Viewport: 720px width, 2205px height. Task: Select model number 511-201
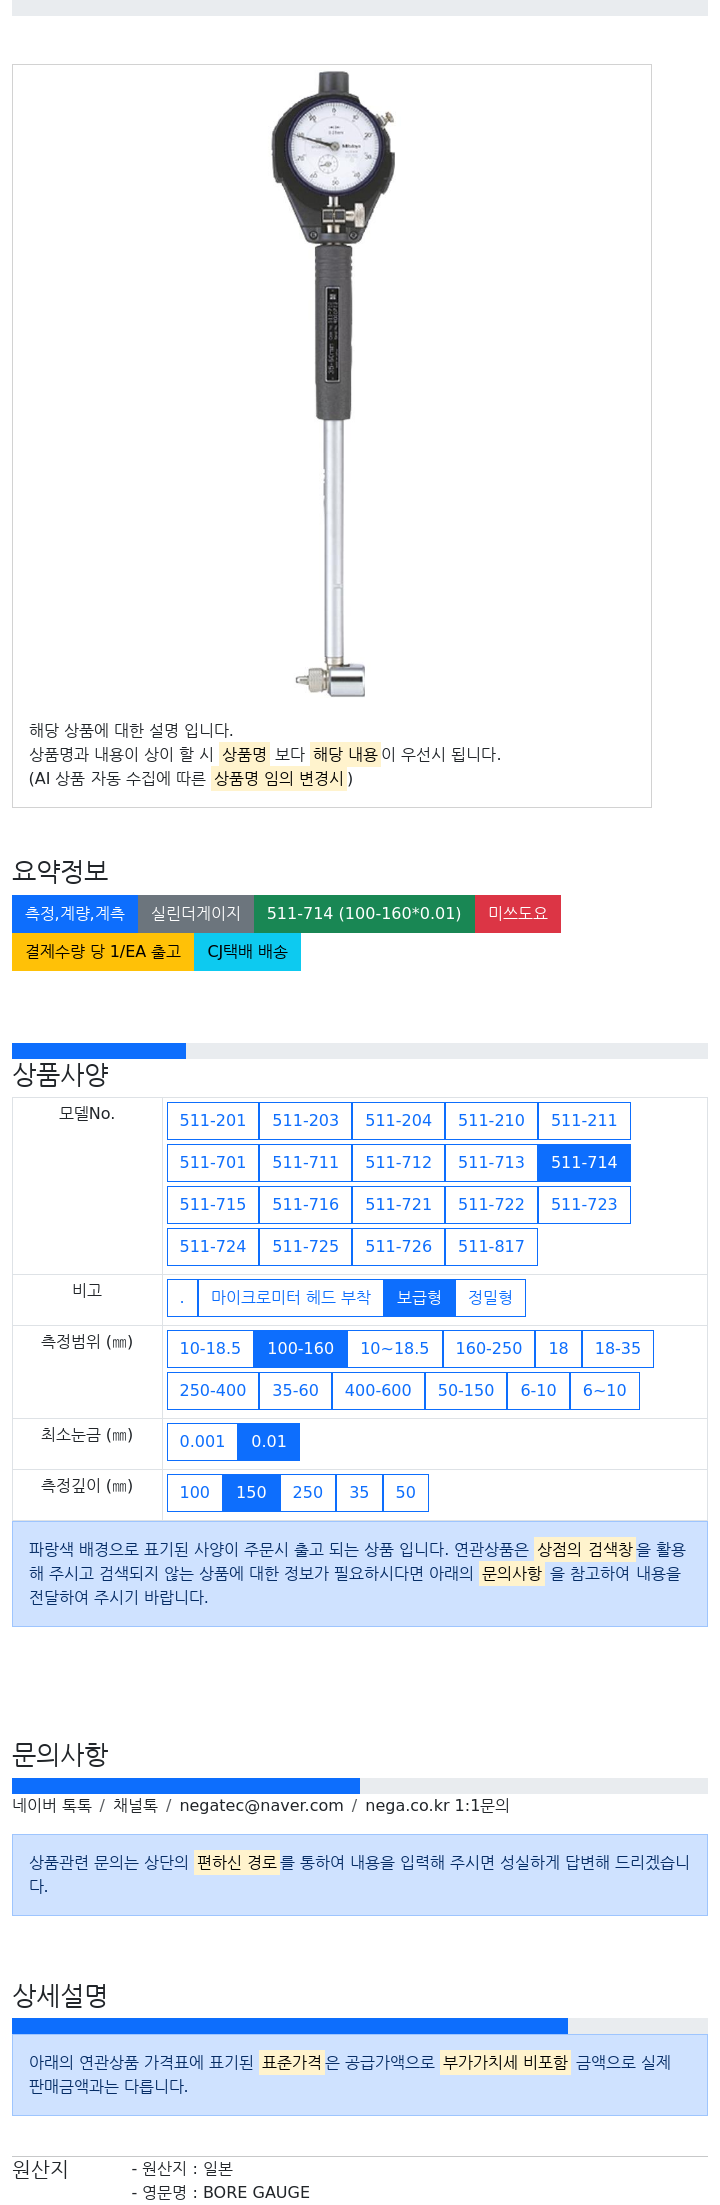(x=212, y=1120)
